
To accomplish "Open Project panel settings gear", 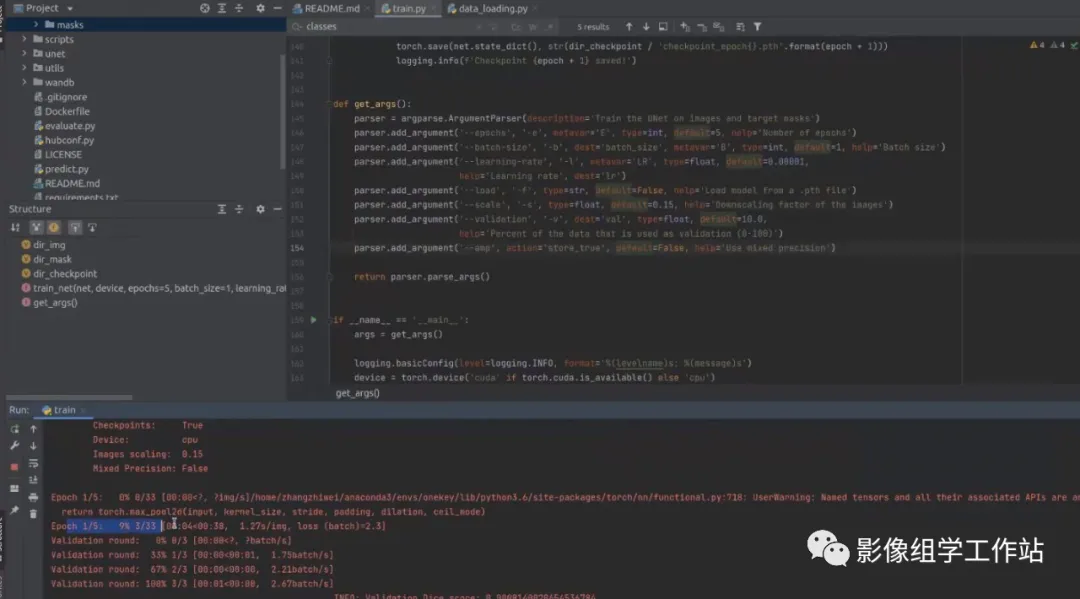I will tap(260, 8).
